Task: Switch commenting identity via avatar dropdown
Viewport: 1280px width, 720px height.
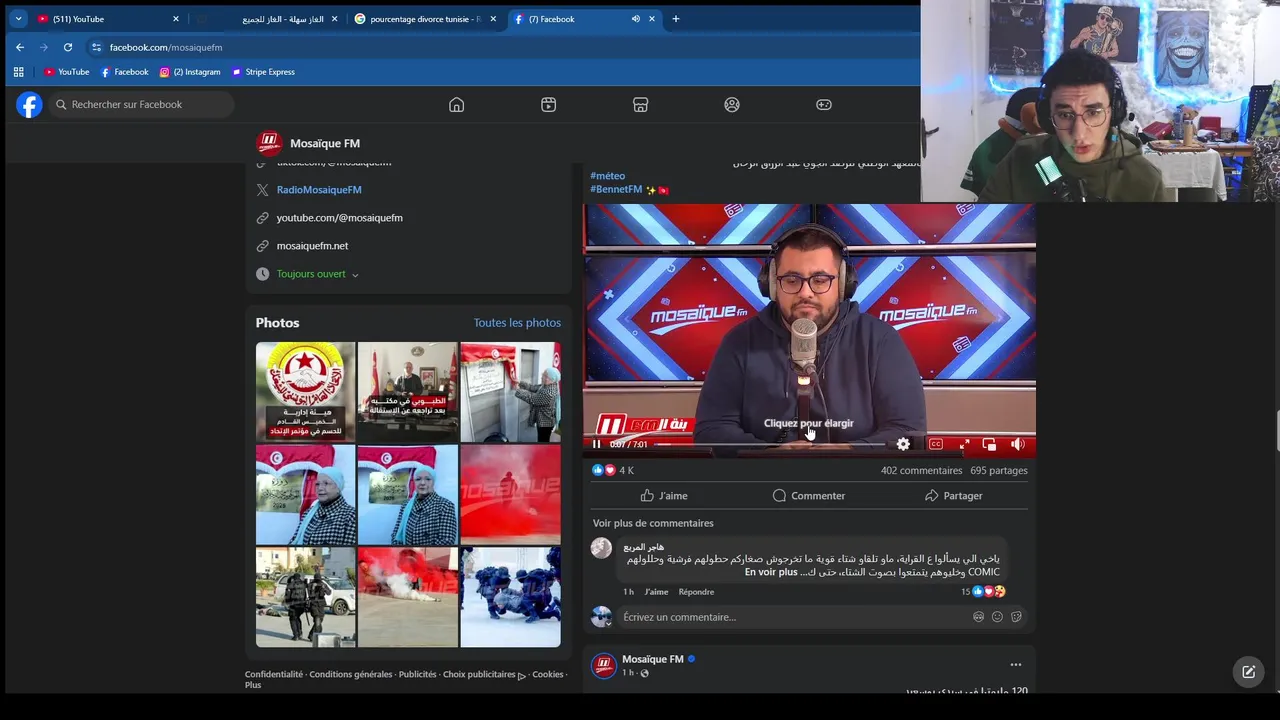Action: click(x=601, y=617)
